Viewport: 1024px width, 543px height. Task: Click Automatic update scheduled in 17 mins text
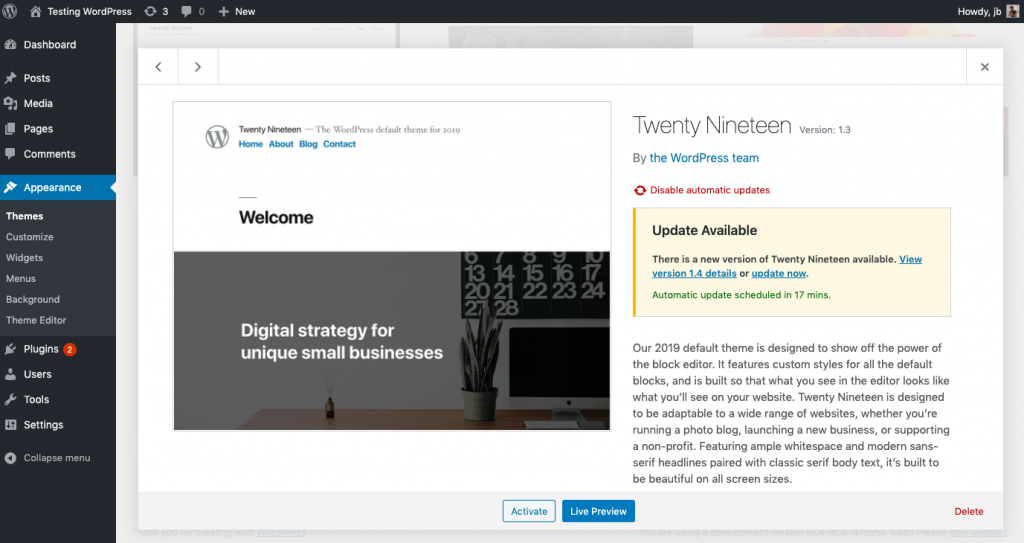pyautogui.click(x=741, y=295)
